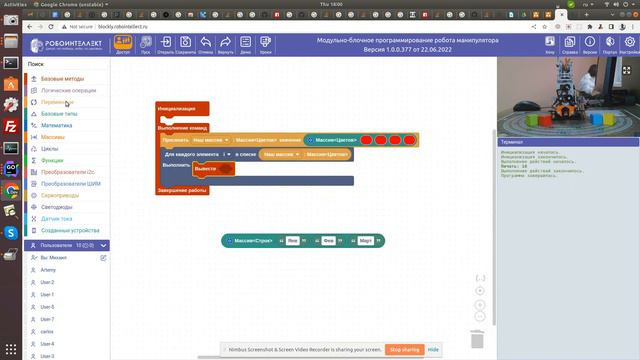The width and height of the screenshot is (640, 360).
Task: Click the Доступ access button
Action: click(123, 44)
